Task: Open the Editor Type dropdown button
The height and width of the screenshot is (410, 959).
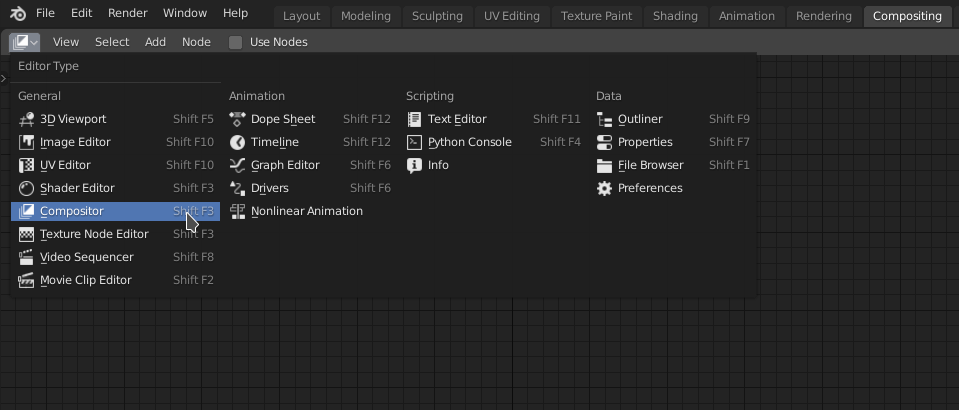Action: click(24, 42)
